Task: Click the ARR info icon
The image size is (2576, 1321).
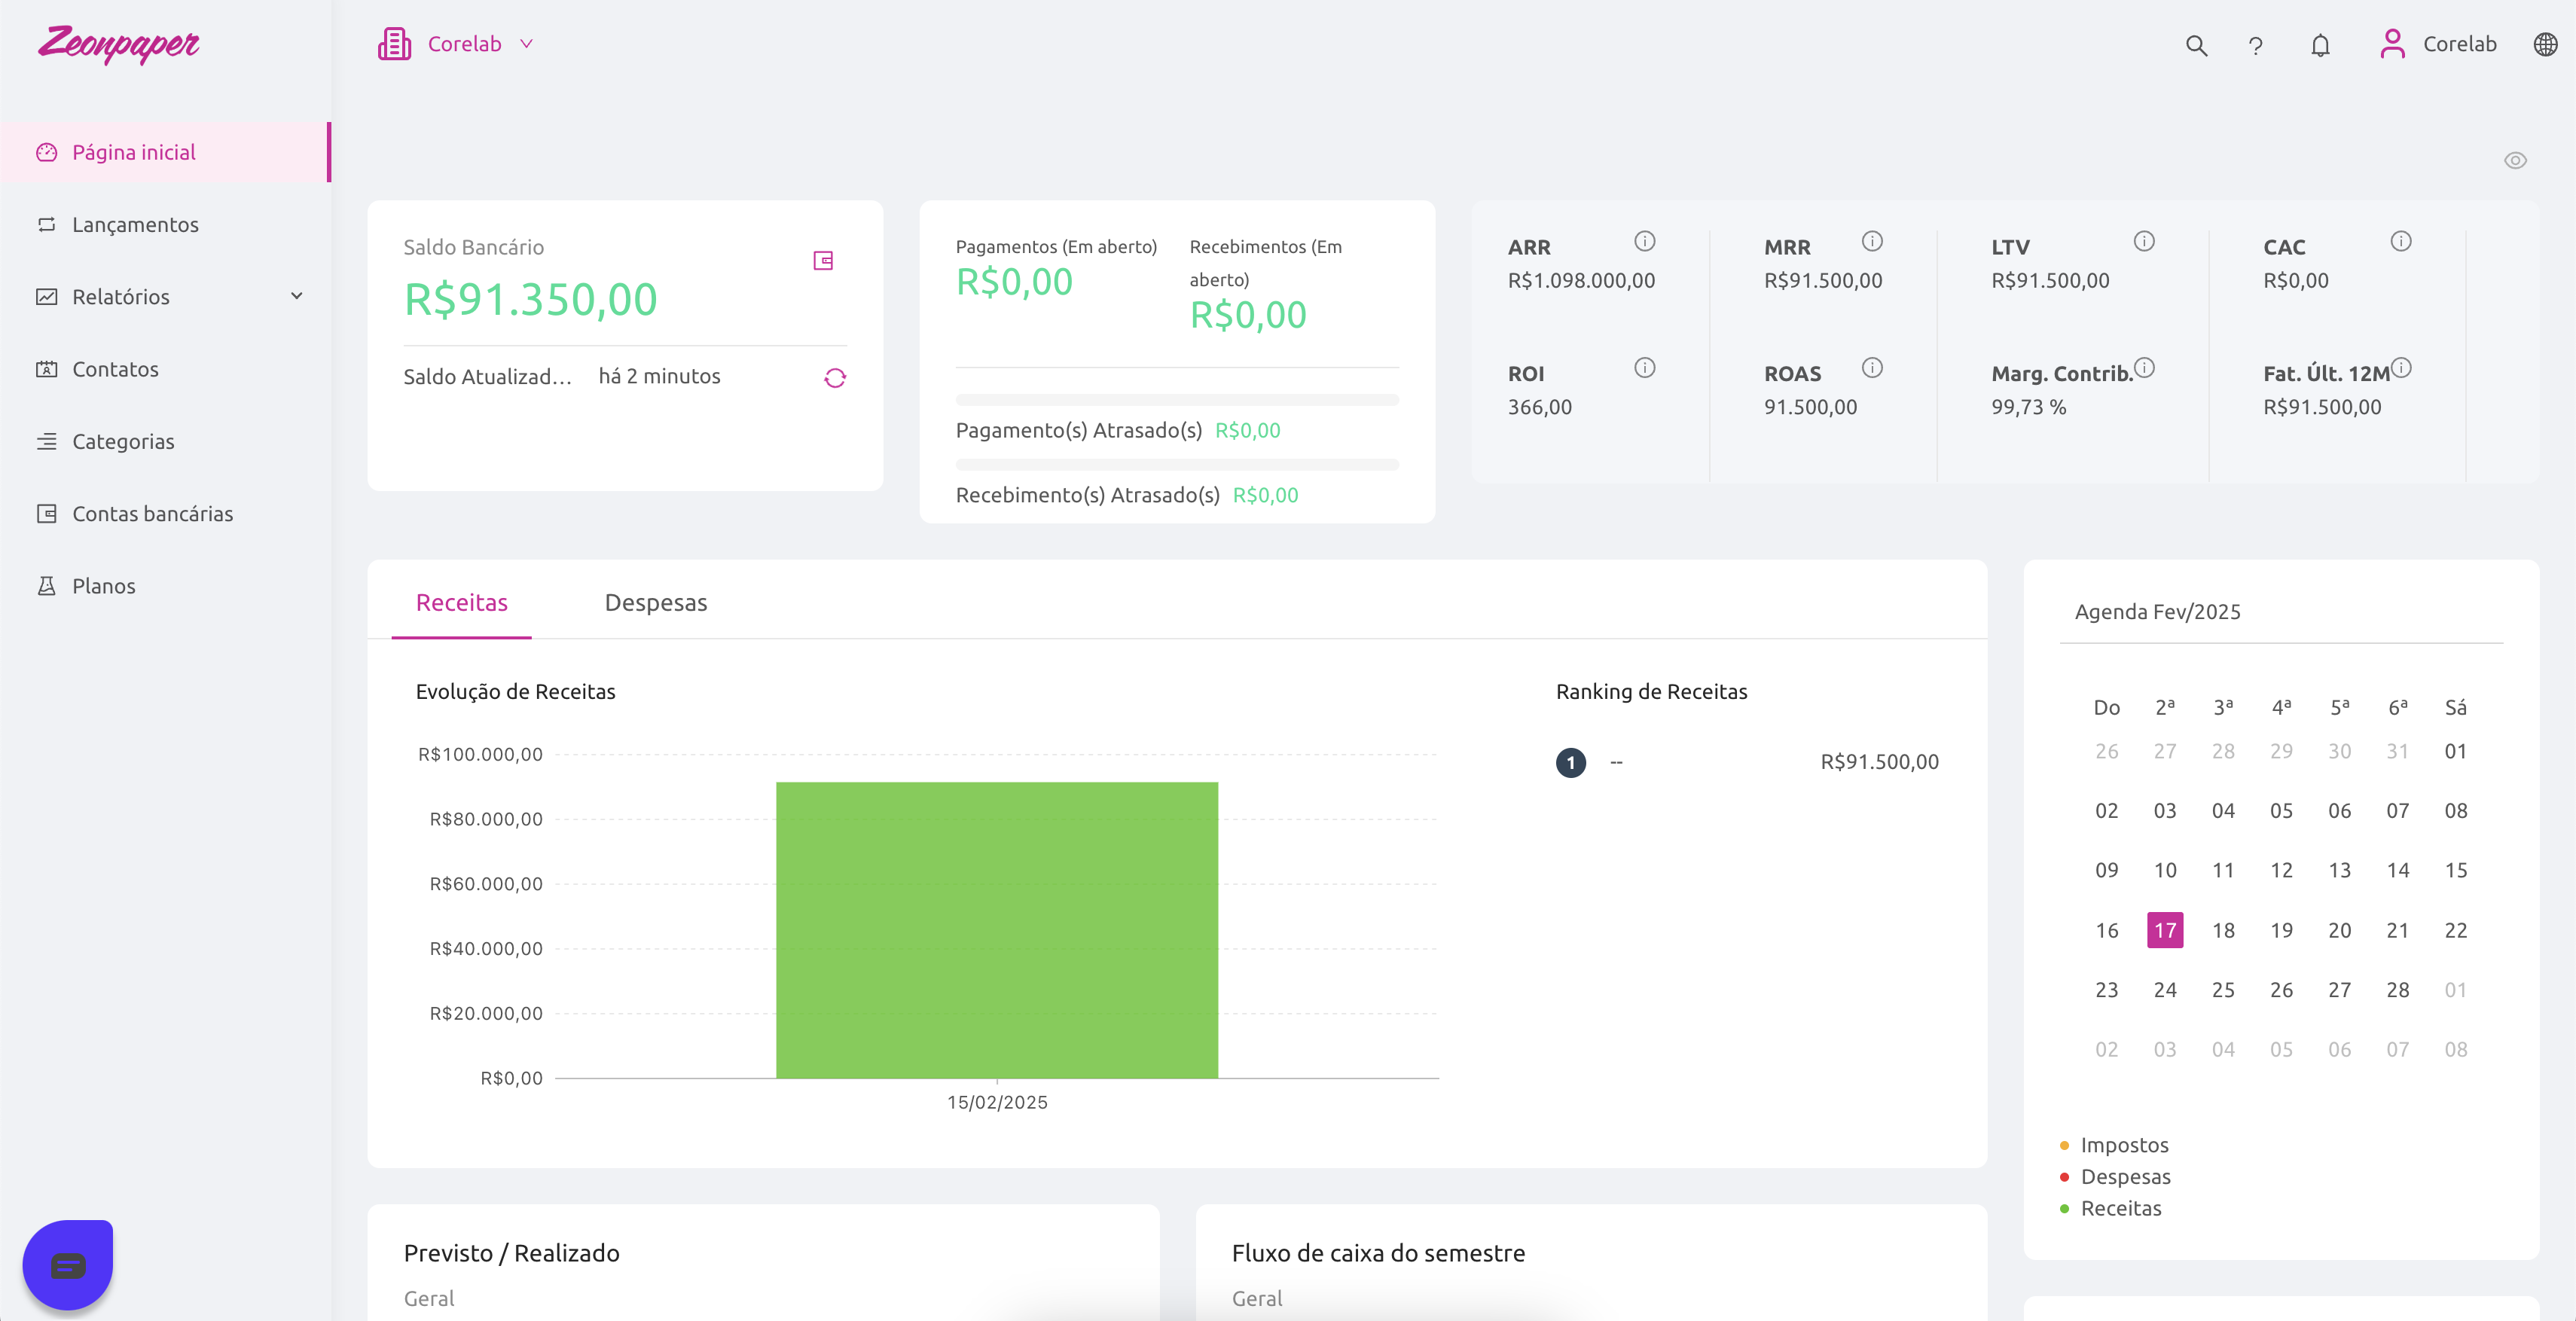Action: (x=1645, y=242)
